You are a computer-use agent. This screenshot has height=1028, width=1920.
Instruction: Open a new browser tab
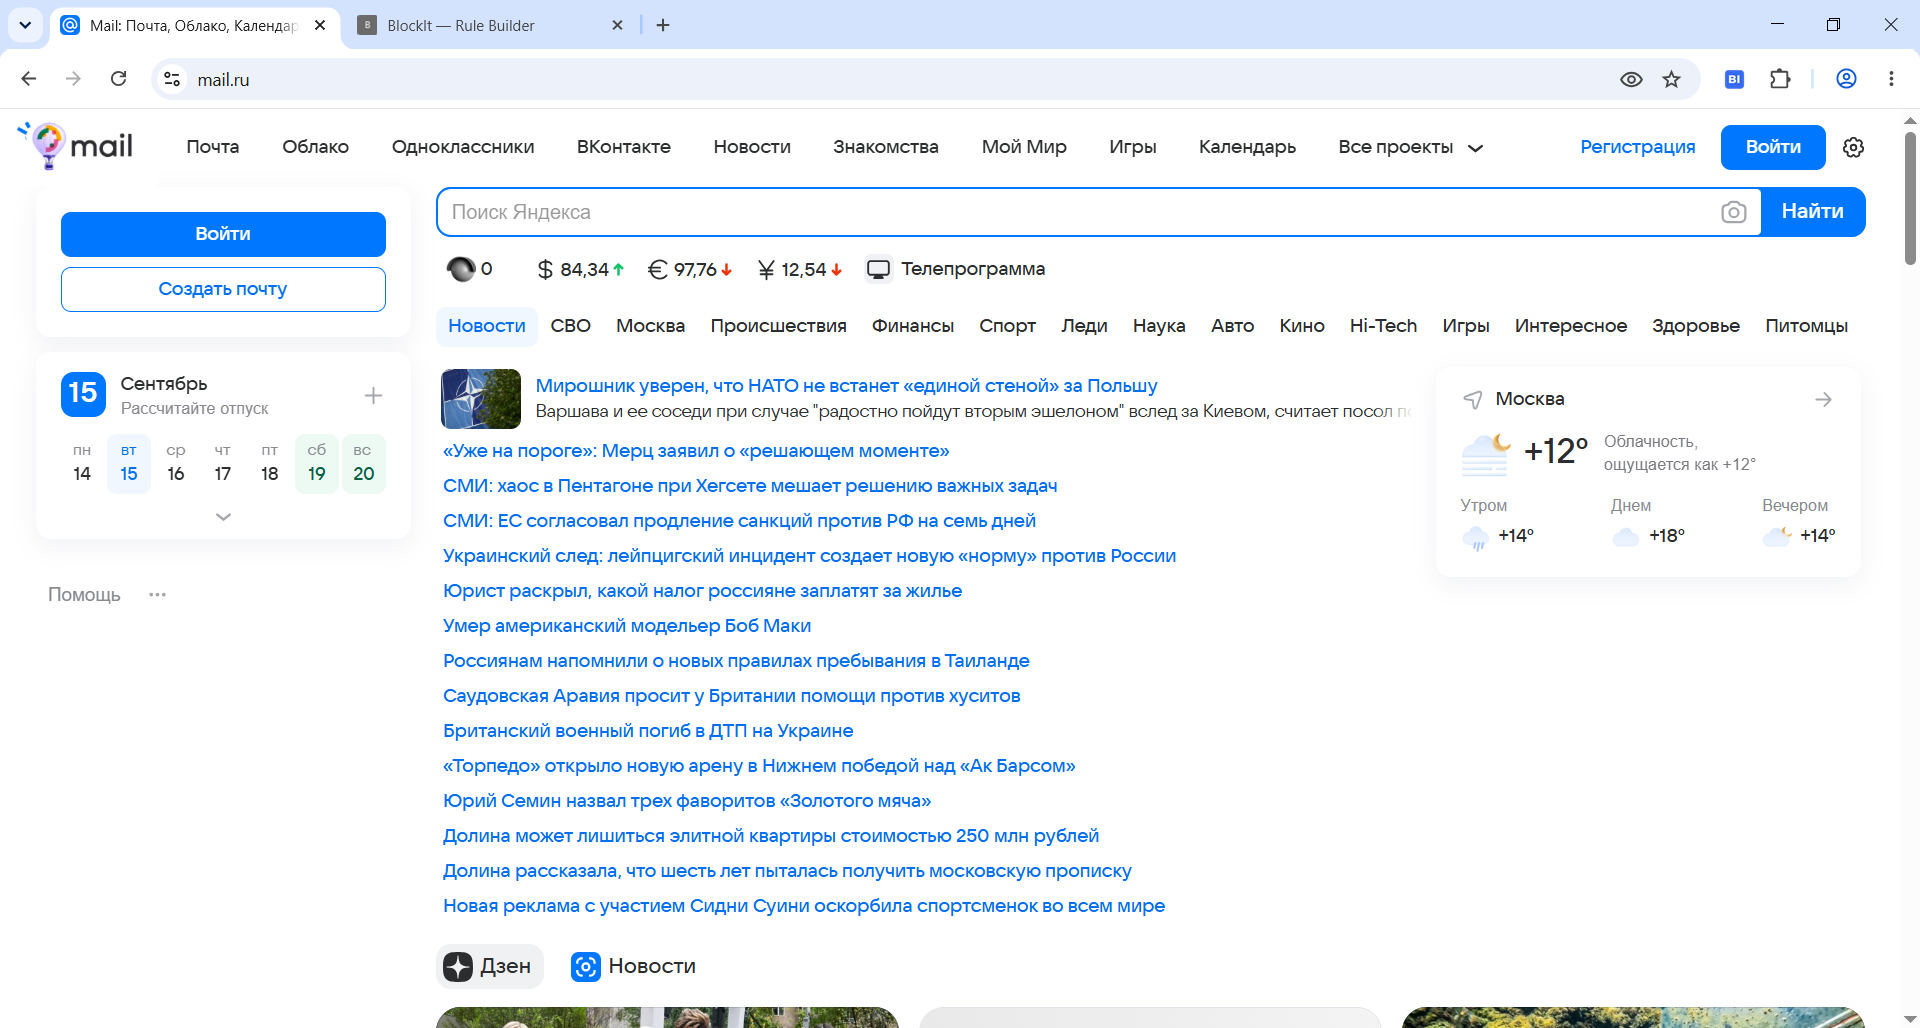663,25
